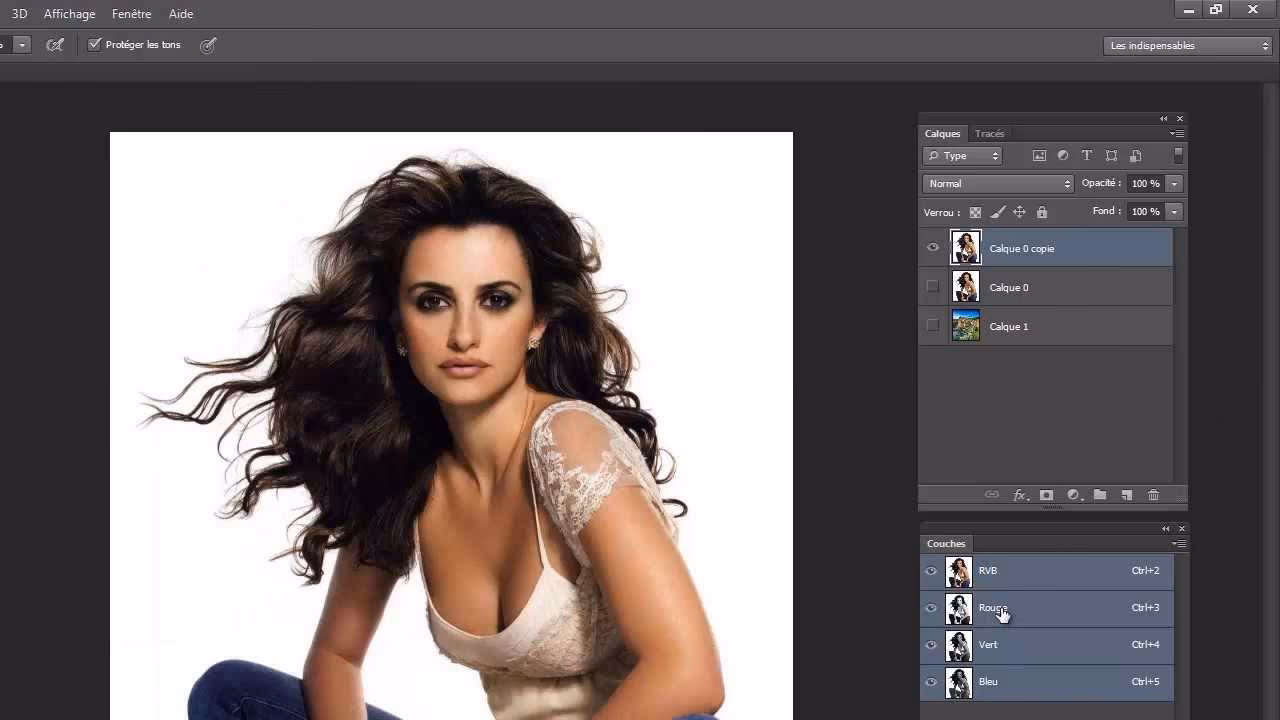Open the Opacité percentage dropdown
The width and height of the screenshot is (1280, 720).
[x=1172, y=183]
